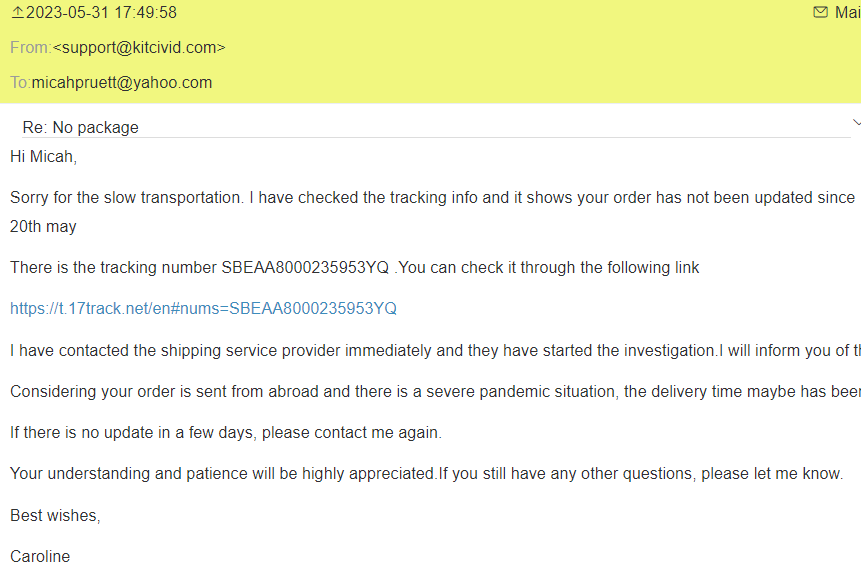Click the "To:" field label
This screenshot has width=861, height=567.
[x=20, y=83]
